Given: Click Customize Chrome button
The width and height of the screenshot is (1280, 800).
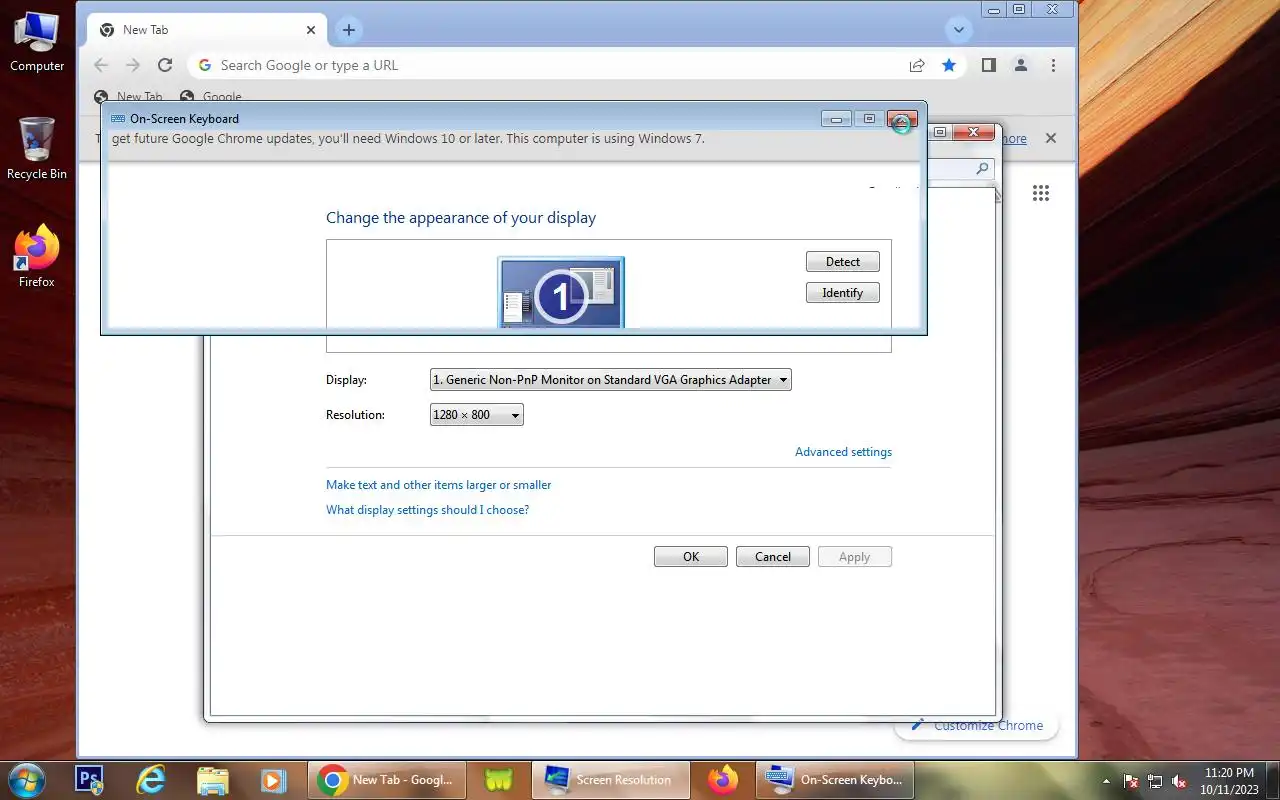Looking at the screenshot, I should coord(976,726).
